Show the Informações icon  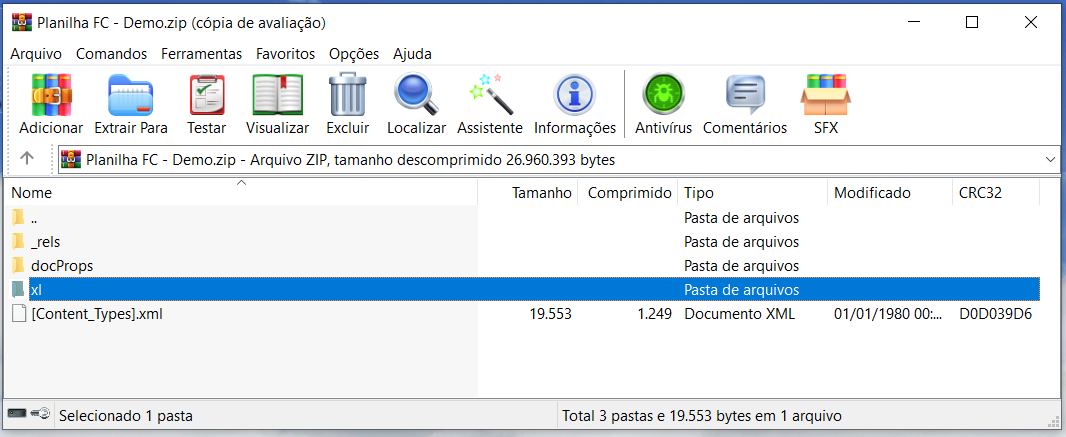click(x=574, y=94)
